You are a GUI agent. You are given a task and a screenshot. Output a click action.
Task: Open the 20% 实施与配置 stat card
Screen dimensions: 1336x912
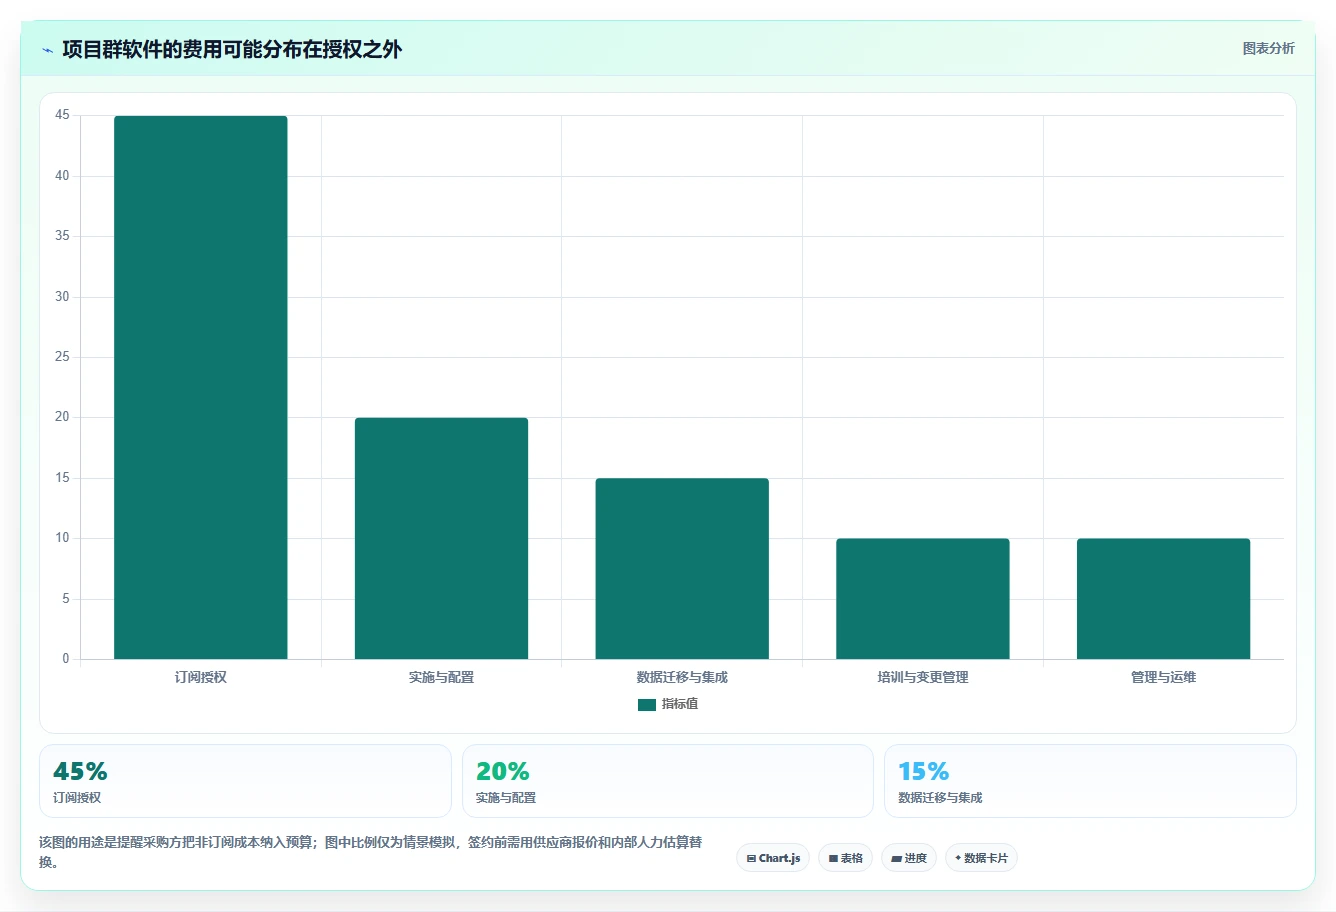(667, 781)
